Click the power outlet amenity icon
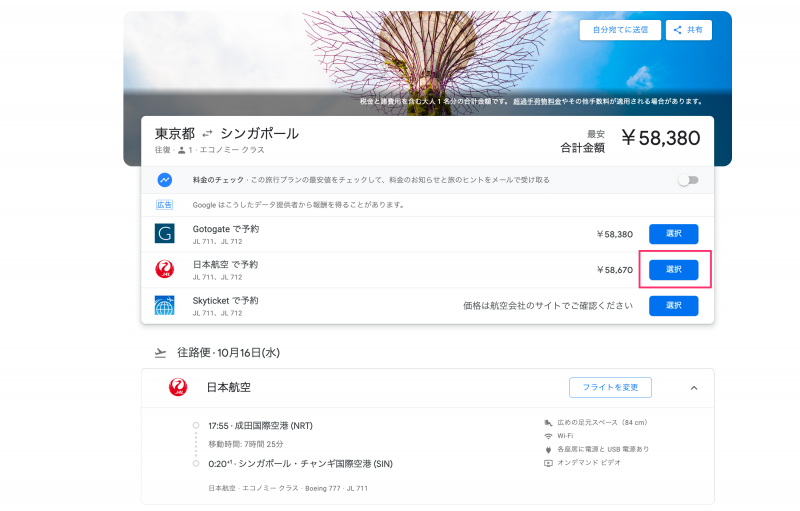The image size is (800, 511). pyautogui.click(x=548, y=449)
